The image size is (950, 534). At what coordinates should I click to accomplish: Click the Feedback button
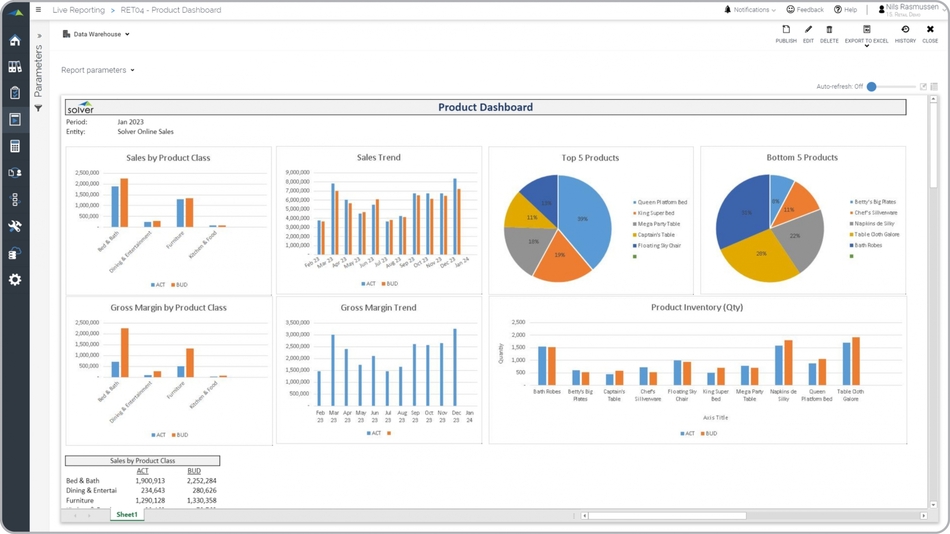pos(805,10)
